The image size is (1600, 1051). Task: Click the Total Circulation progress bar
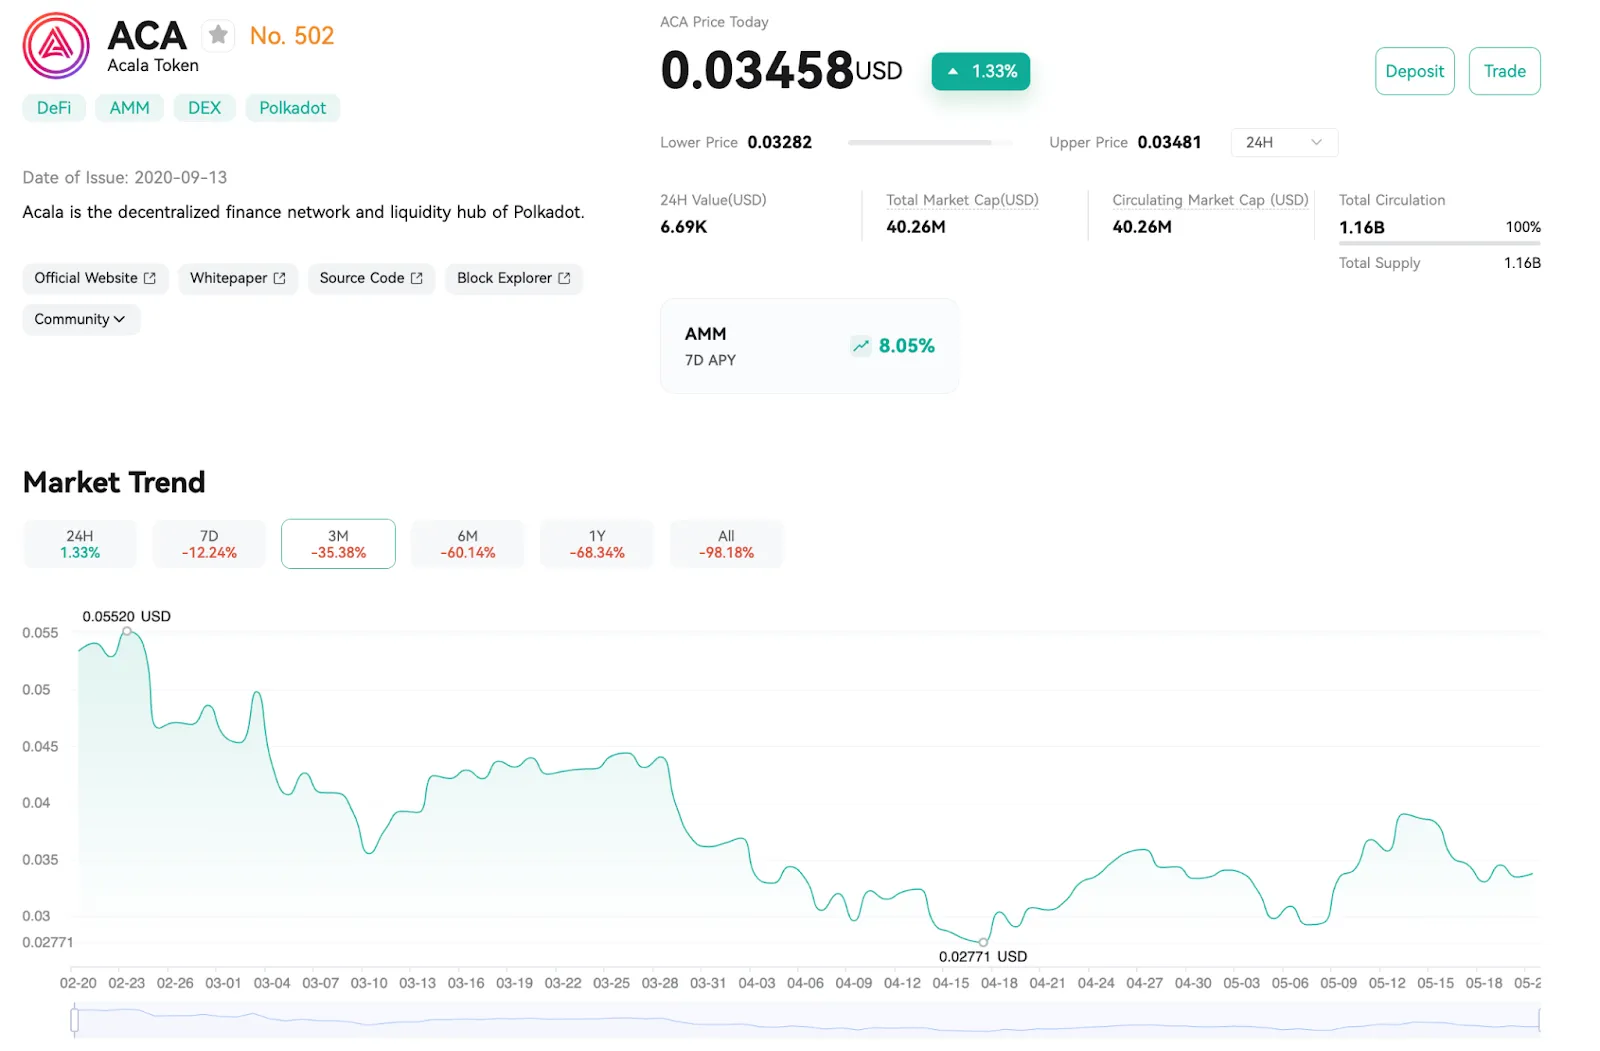tap(1440, 243)
